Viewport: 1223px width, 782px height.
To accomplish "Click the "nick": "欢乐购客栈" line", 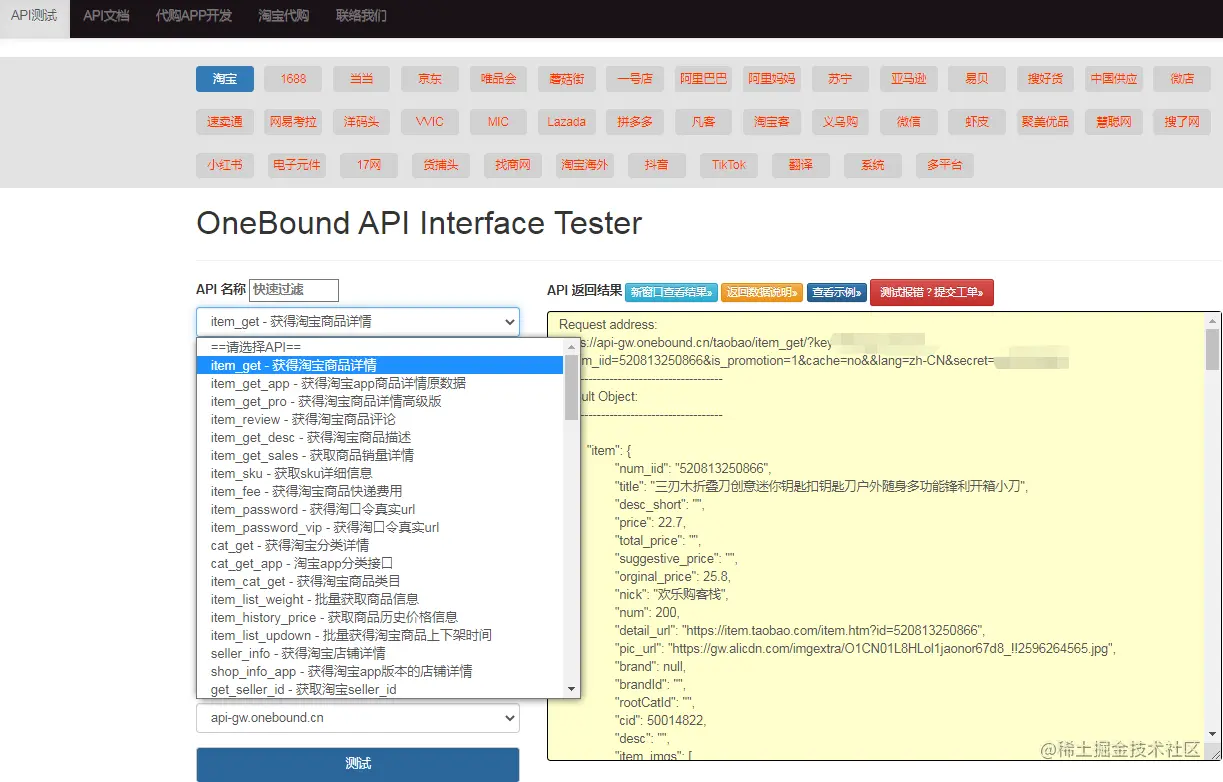I will 672,594.
